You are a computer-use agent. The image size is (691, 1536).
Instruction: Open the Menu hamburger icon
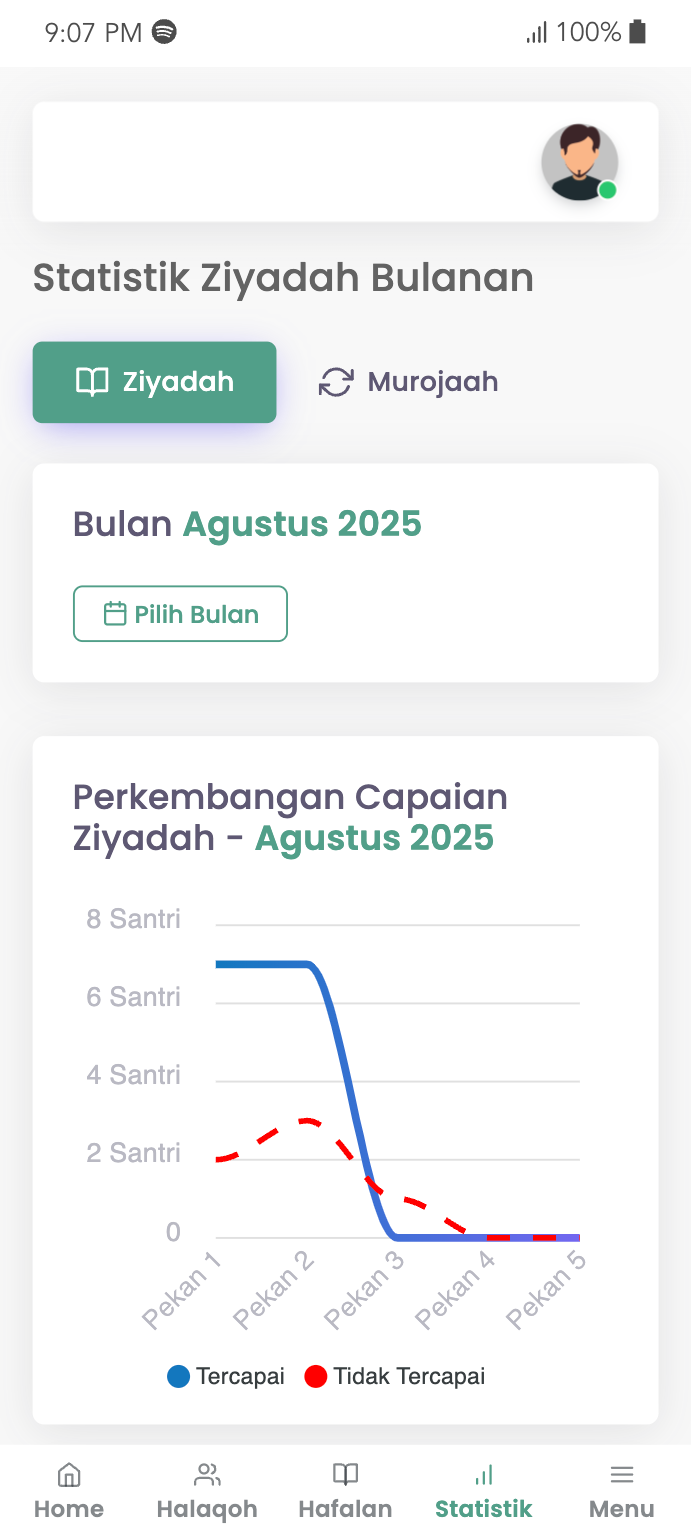tap(621, 1472)
